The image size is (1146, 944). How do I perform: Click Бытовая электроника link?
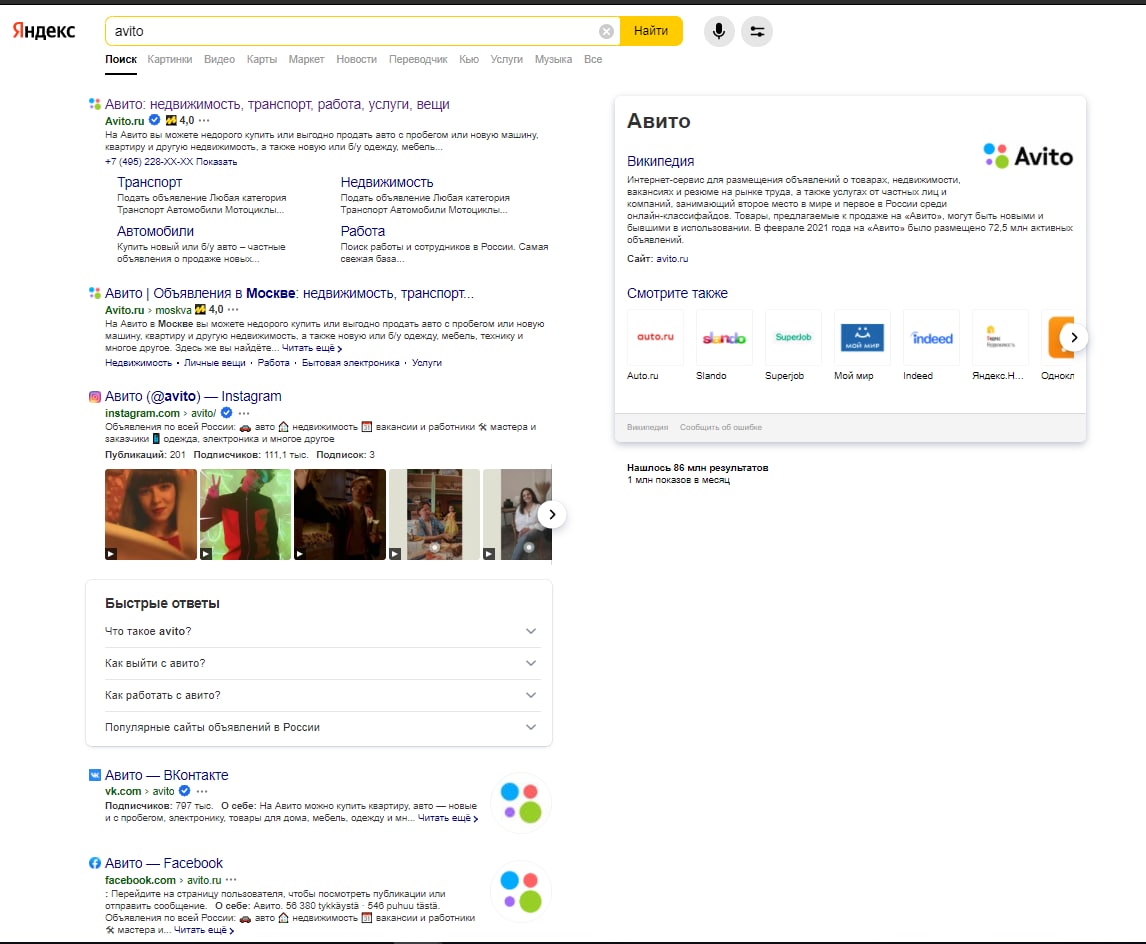pyautogui.click(x=351, y=362)
